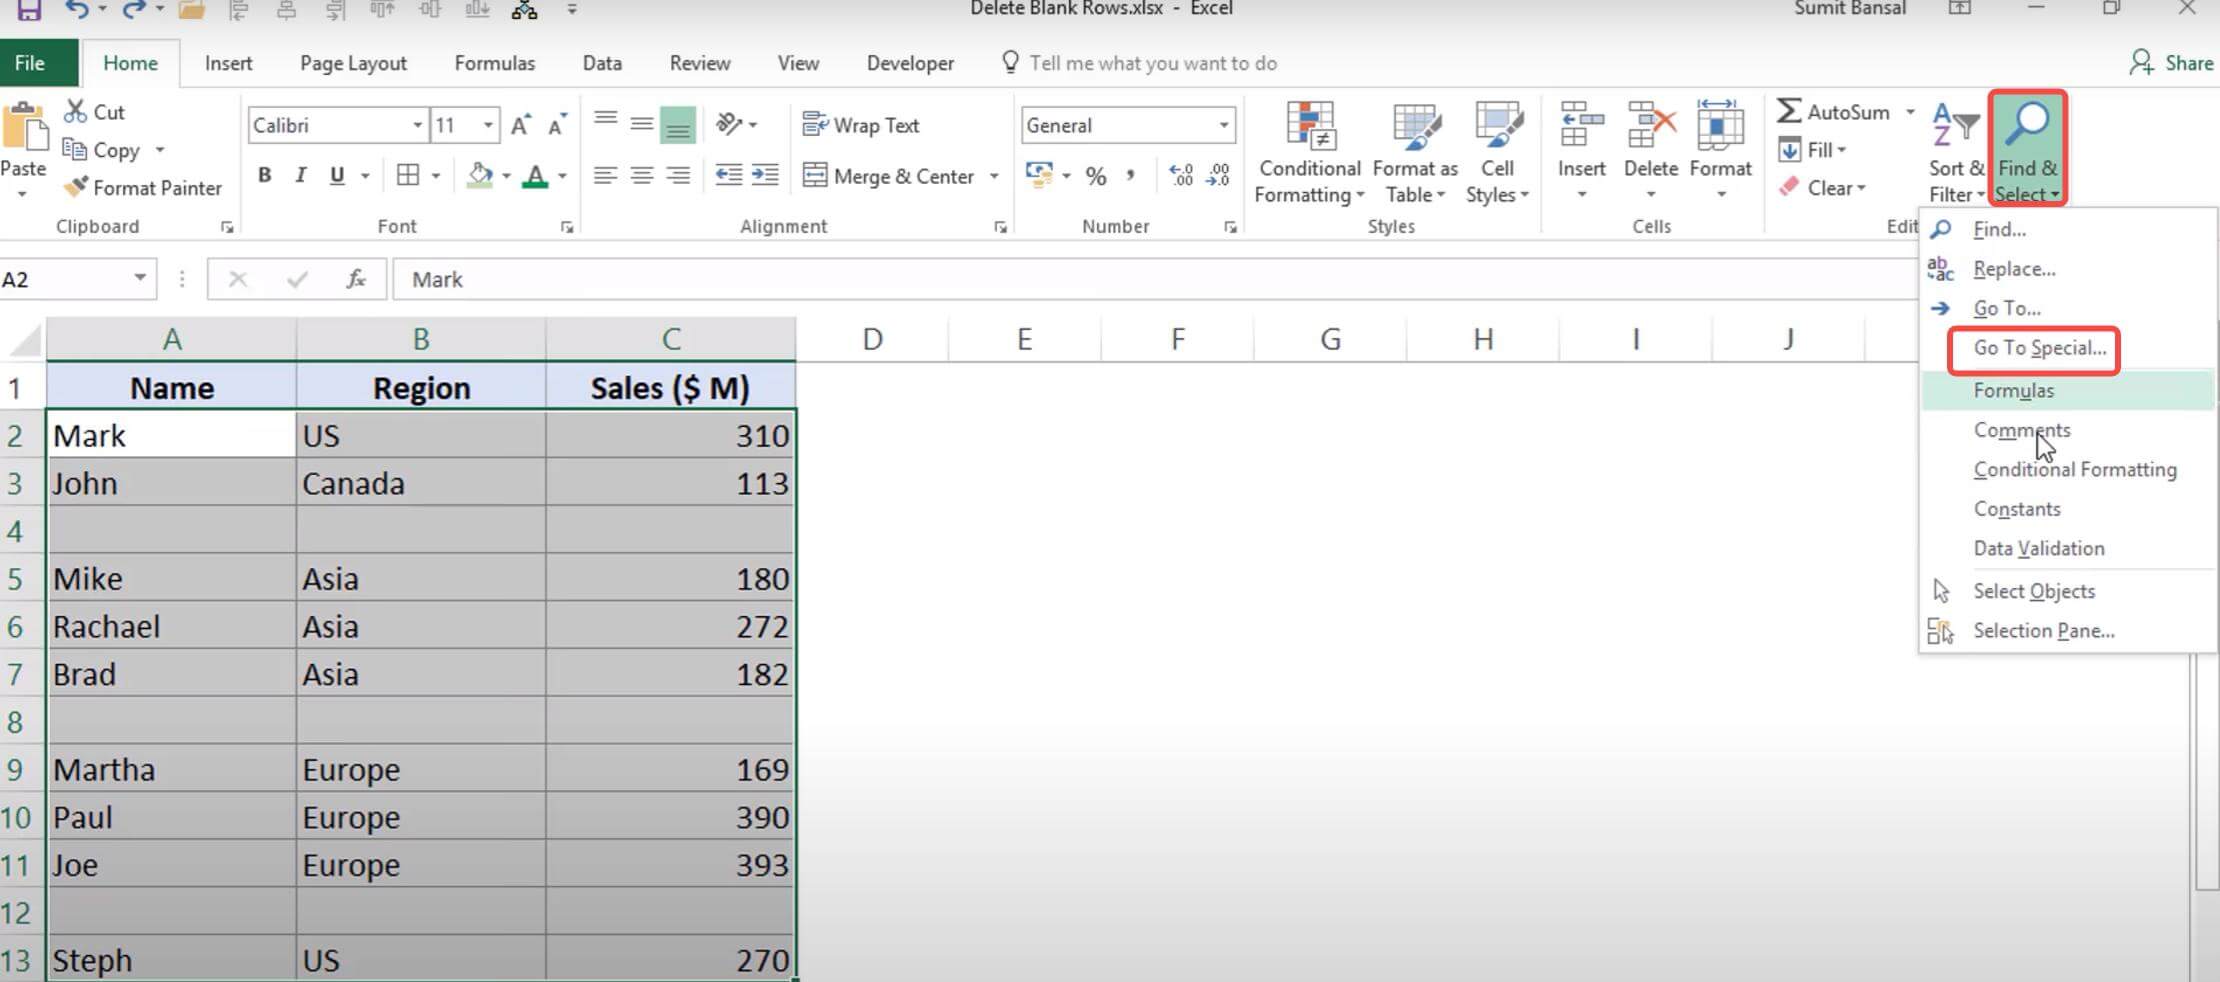Choose Go To Special from the menu
2220x982 pixels.
point(2035,349)
